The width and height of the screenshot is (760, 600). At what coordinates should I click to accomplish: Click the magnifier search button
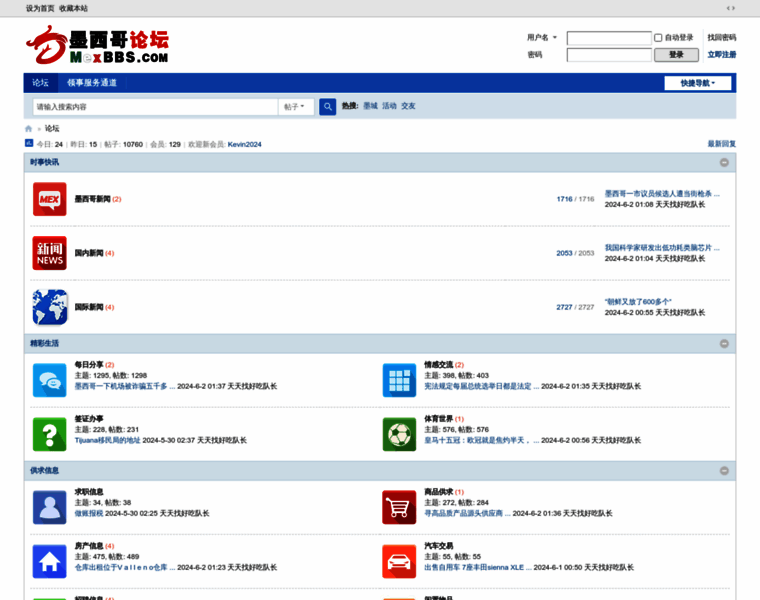(327, 106)
